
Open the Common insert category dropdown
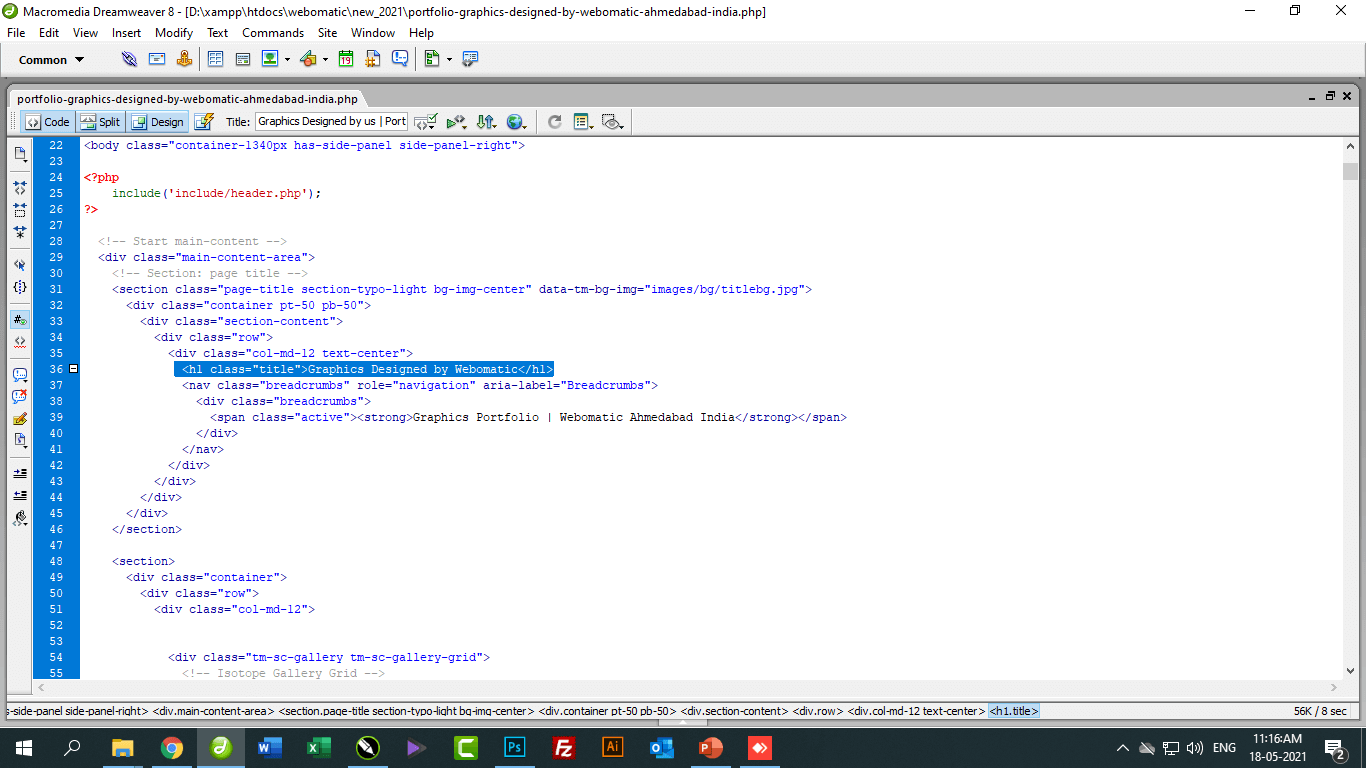click(x=52, y=60)
